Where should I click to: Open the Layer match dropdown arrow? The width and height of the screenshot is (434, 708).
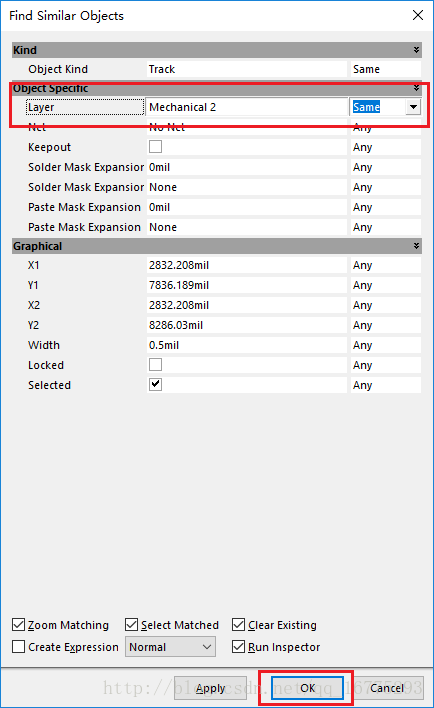coord(413,107)
